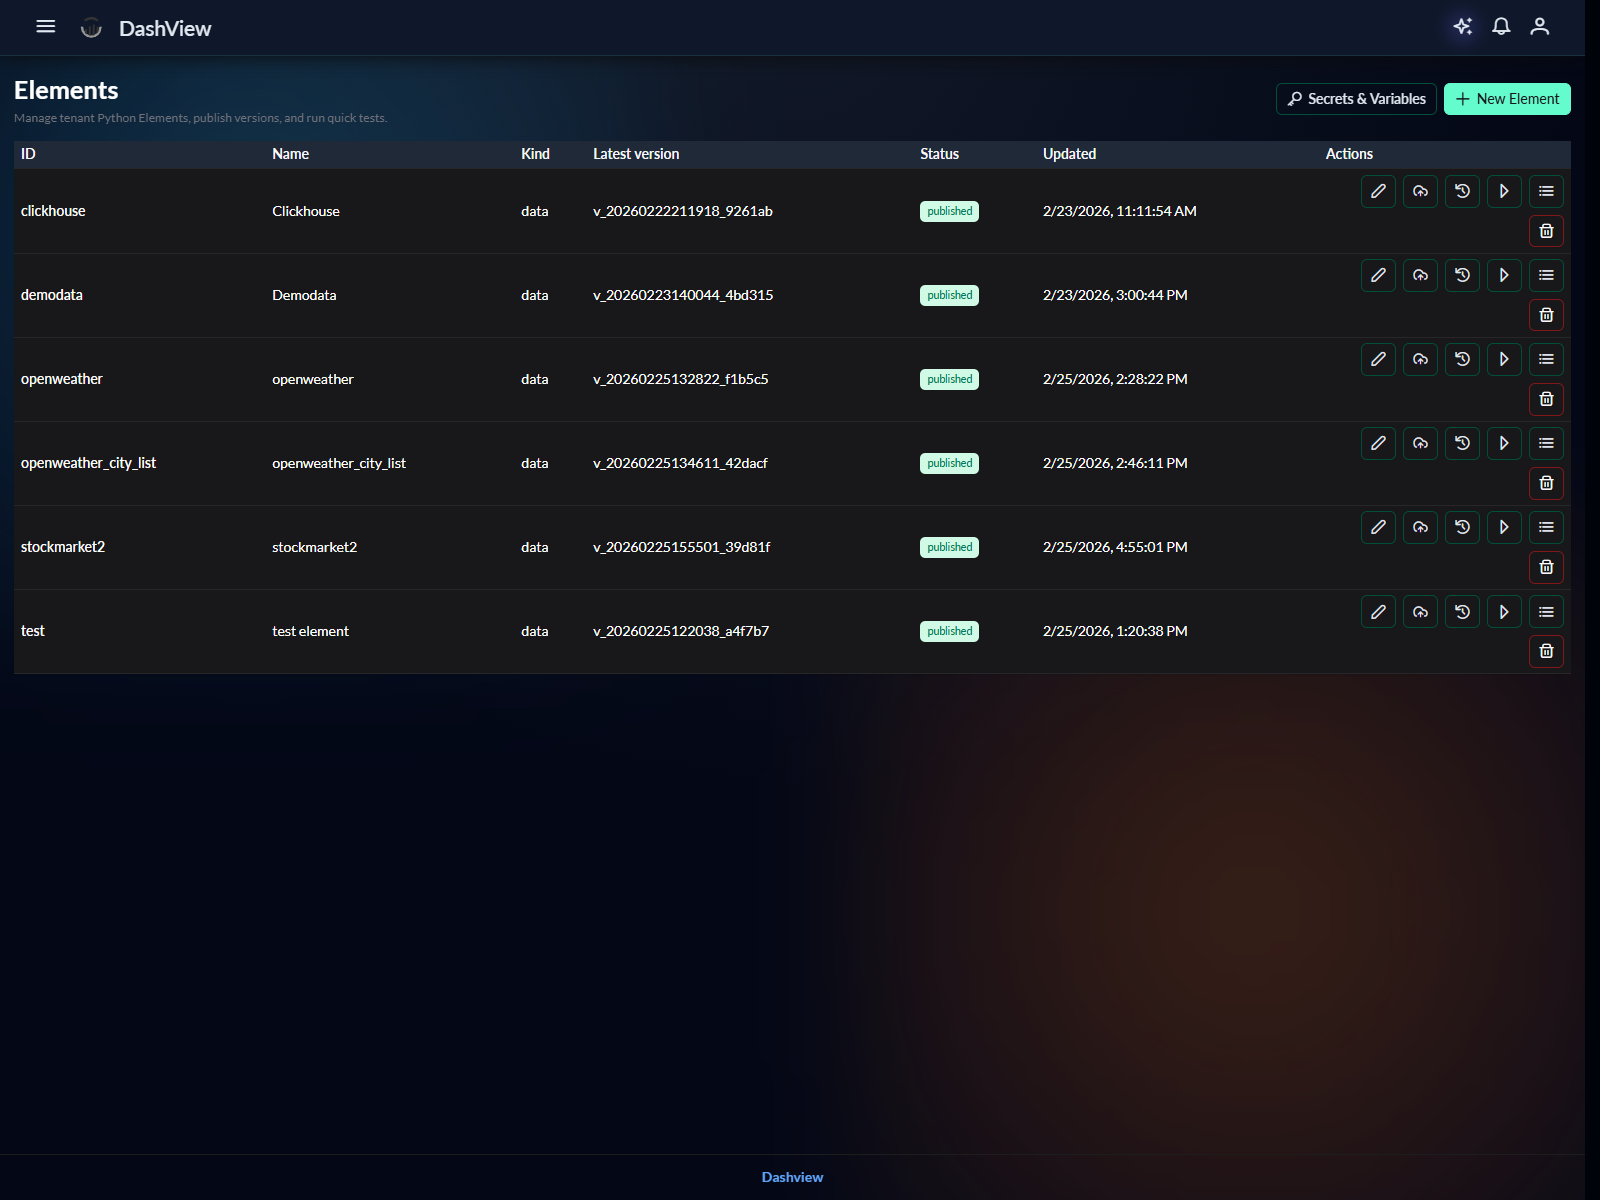Delete the clickhouse element
Screen dimensions: 1600x1200
point(1546,231)
